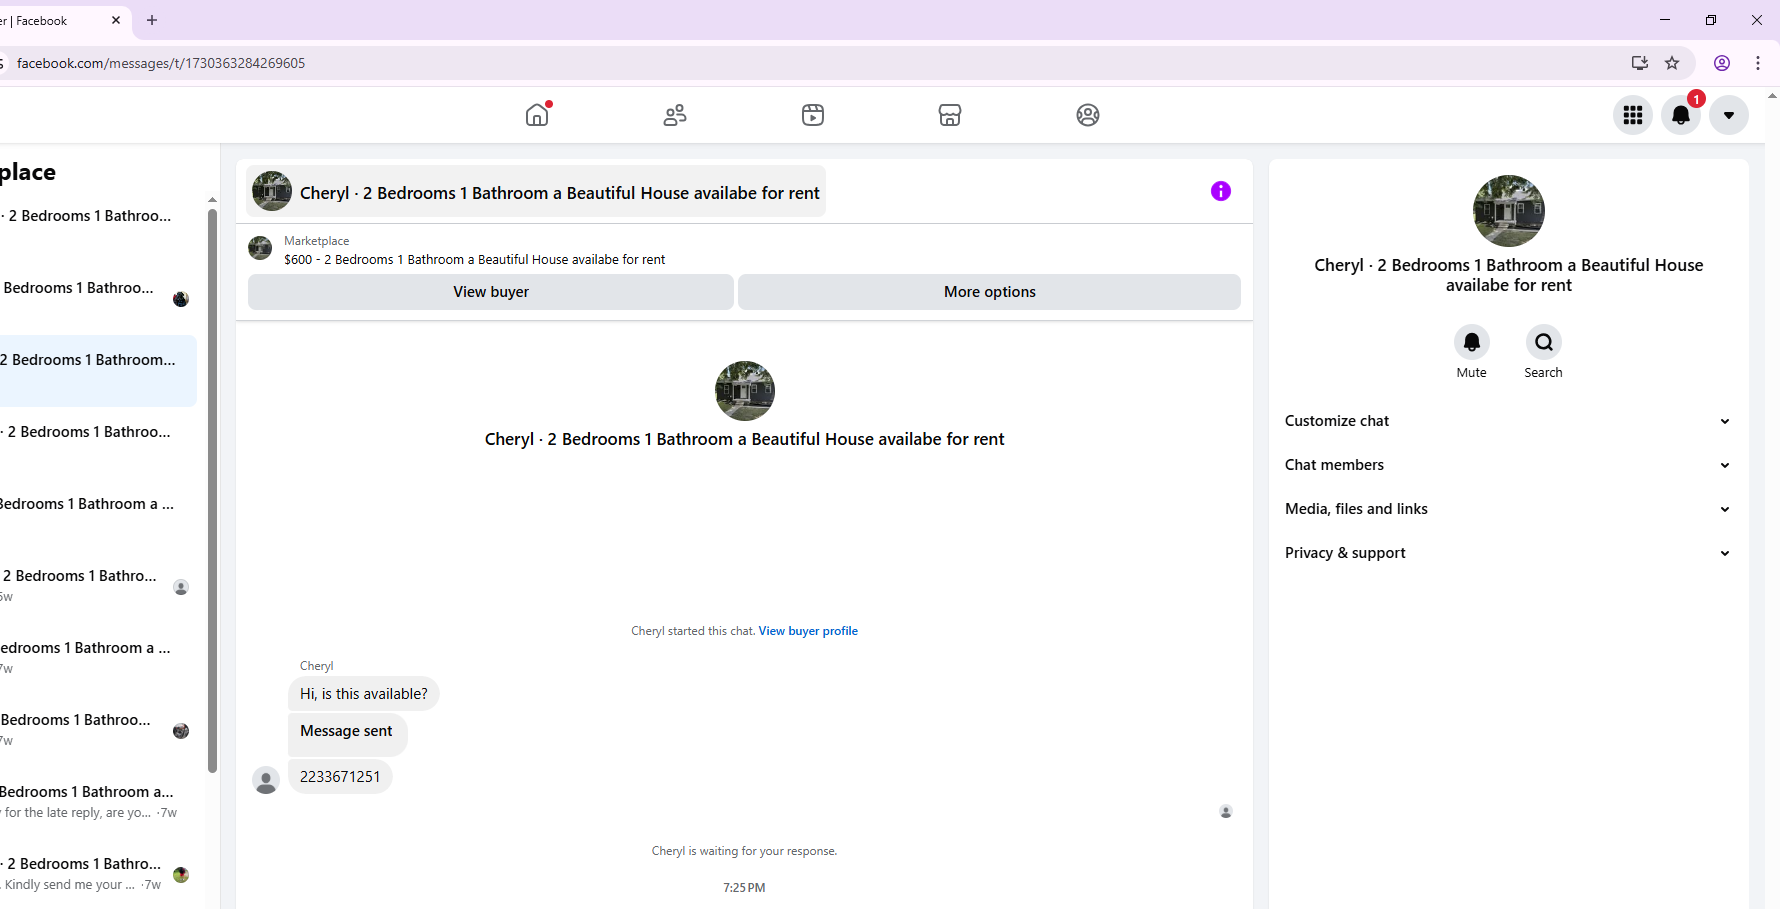Open the Notifications bell with red badge
1780x909 pixels.
pos(1681,115)
